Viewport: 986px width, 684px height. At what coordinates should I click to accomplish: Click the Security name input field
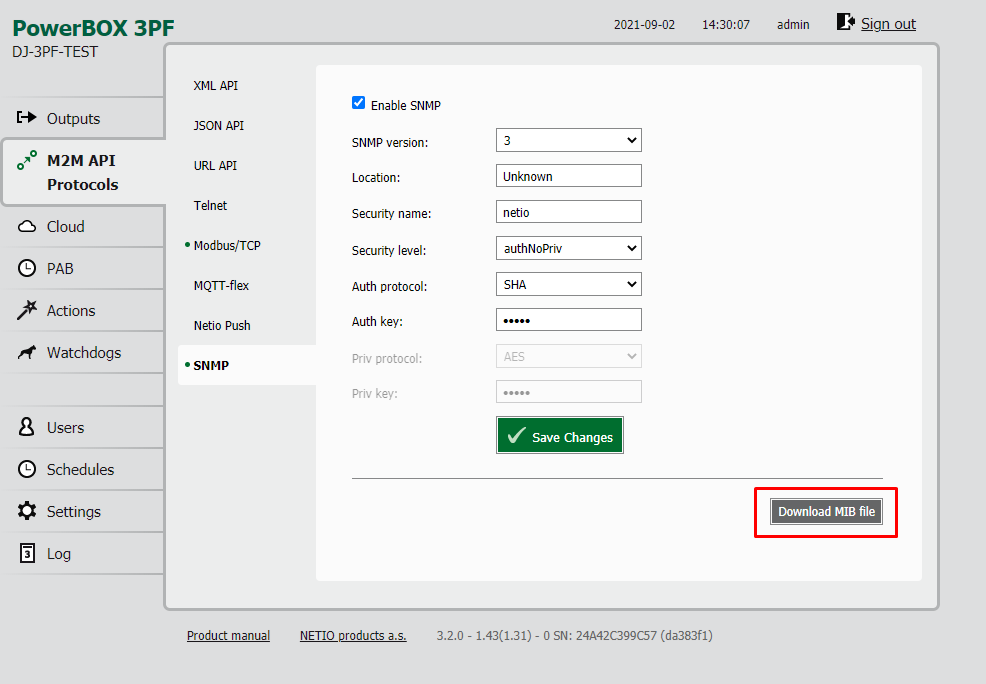point(568,212)
